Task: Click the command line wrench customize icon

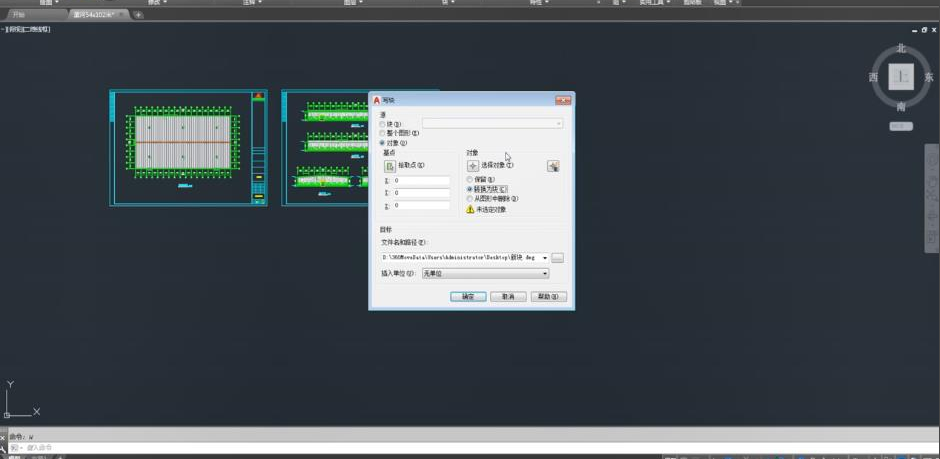Action: (x=3, y=448)
